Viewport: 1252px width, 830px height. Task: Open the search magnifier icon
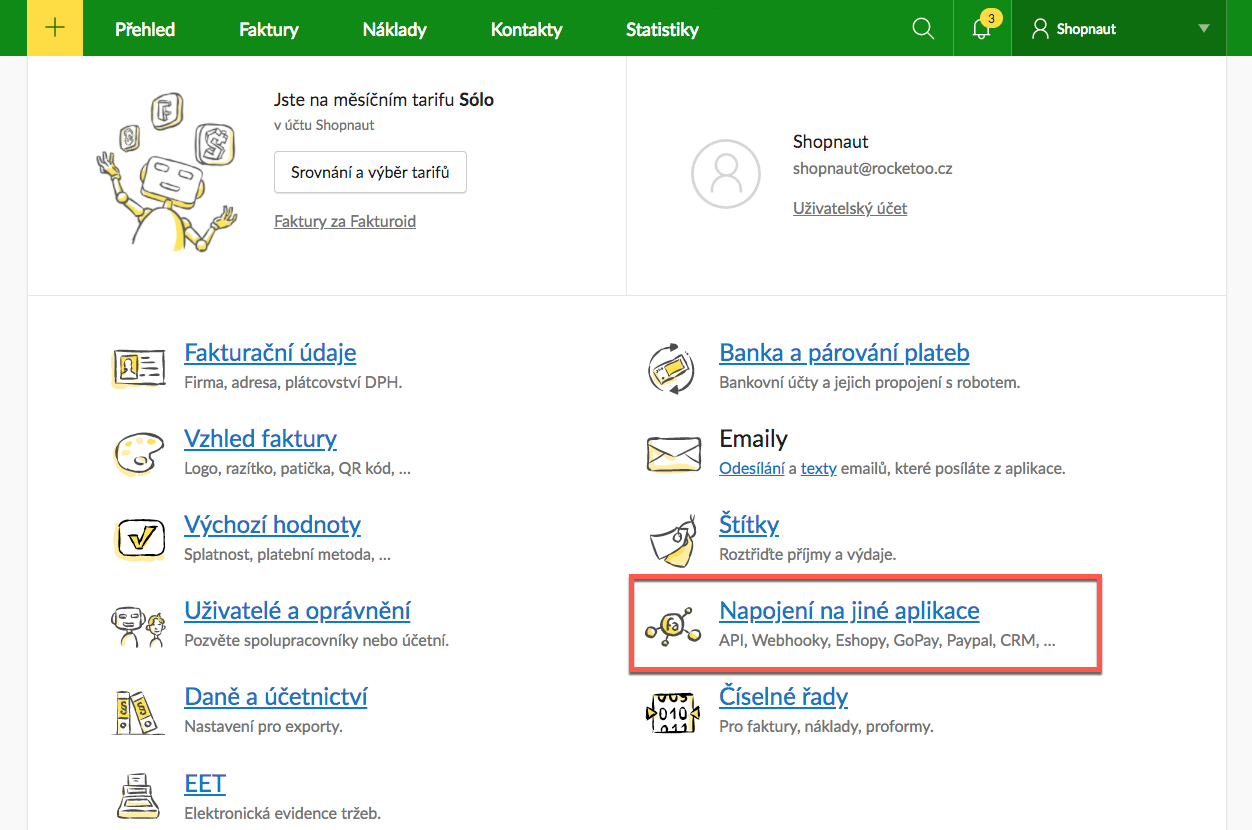[x=923, y=29]
